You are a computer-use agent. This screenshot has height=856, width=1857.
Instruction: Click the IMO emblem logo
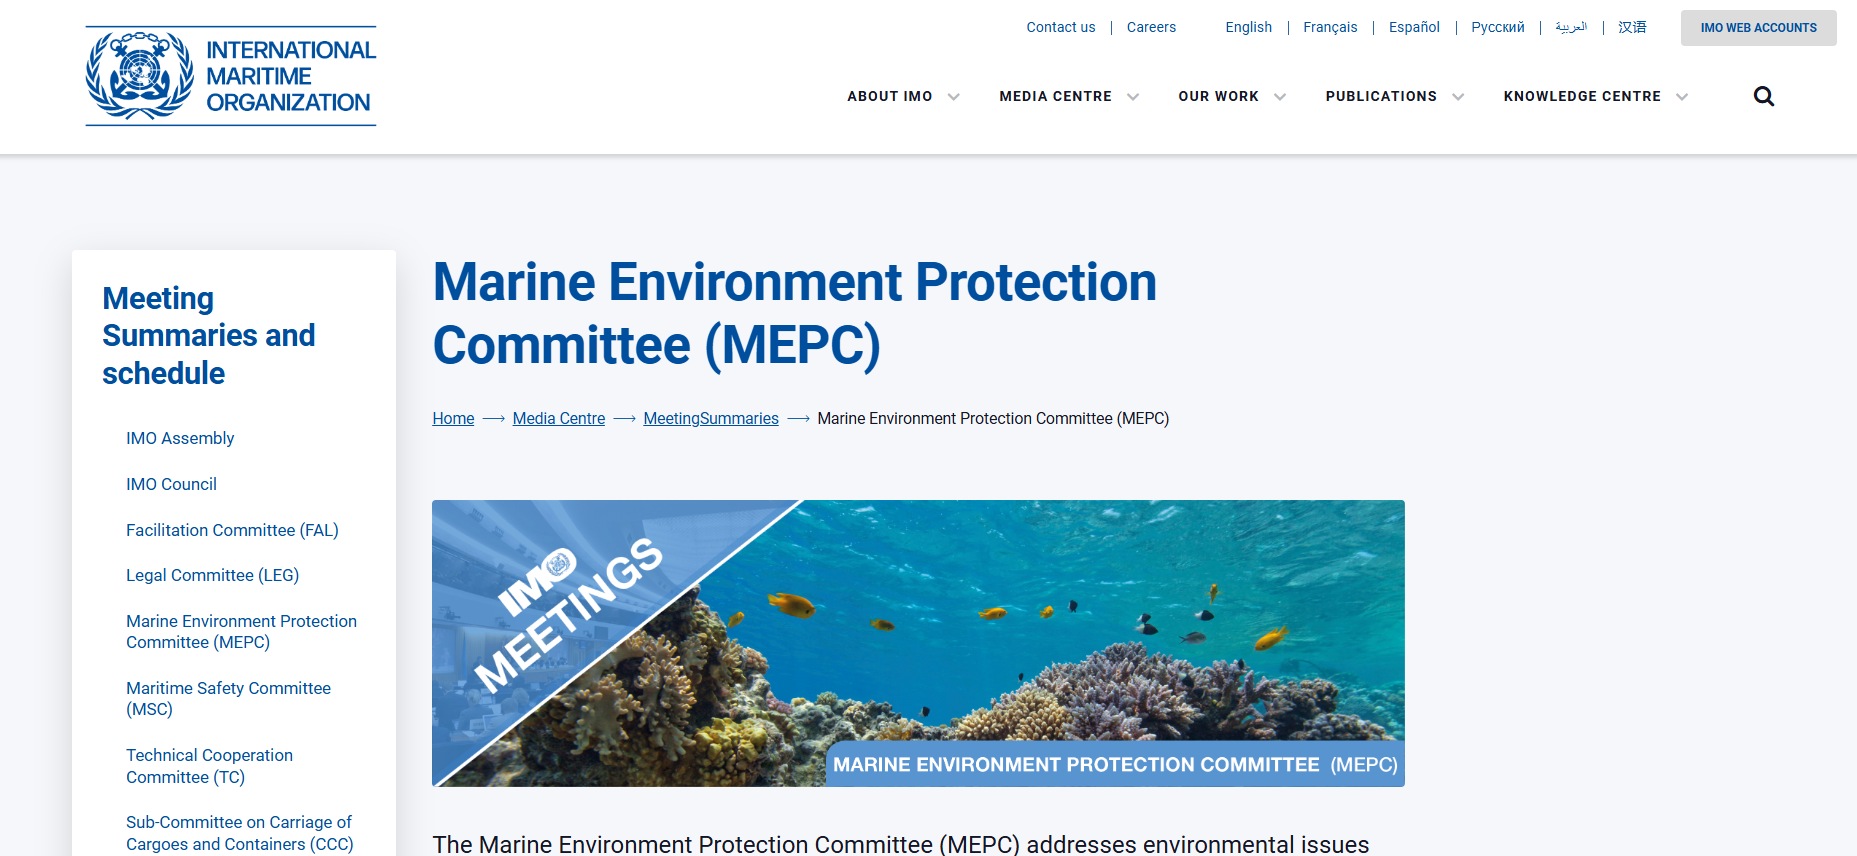click(x=140, y=76)
